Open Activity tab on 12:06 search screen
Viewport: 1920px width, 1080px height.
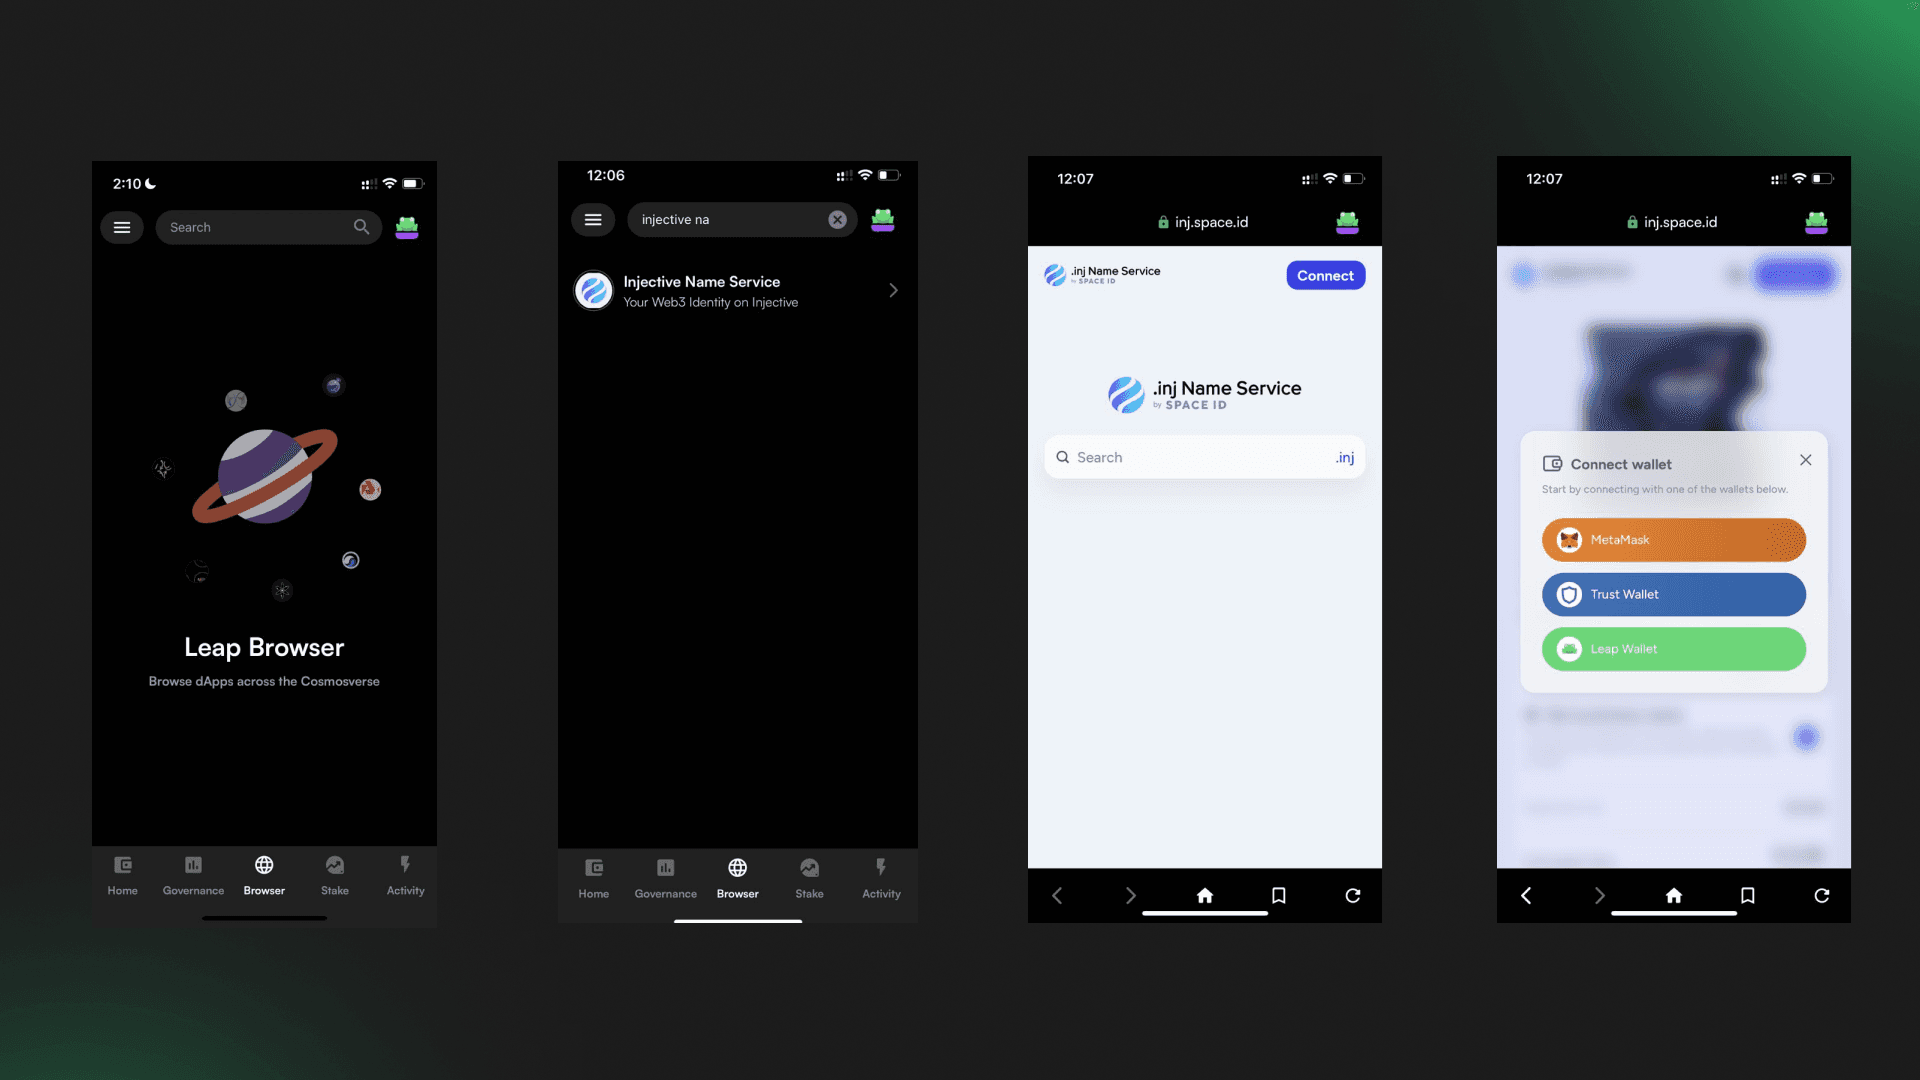click(x=881, y=878)
